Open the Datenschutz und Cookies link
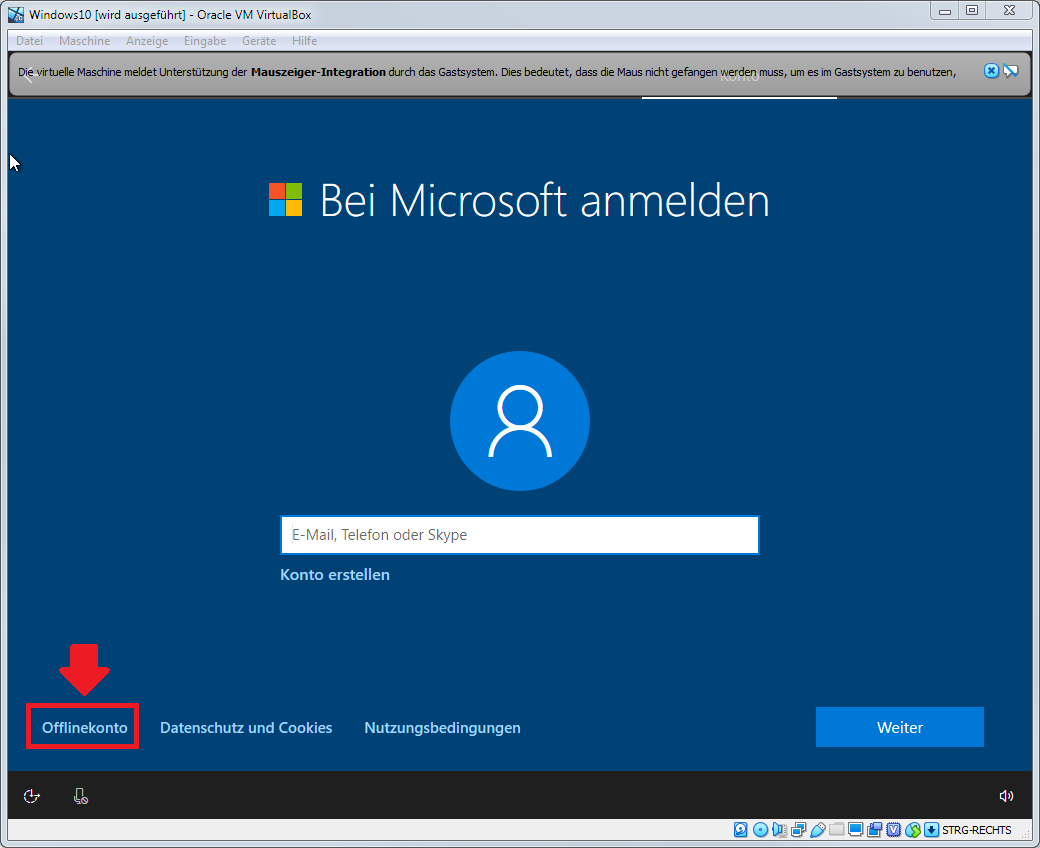 pyautogui.click(x=245, y=727)
